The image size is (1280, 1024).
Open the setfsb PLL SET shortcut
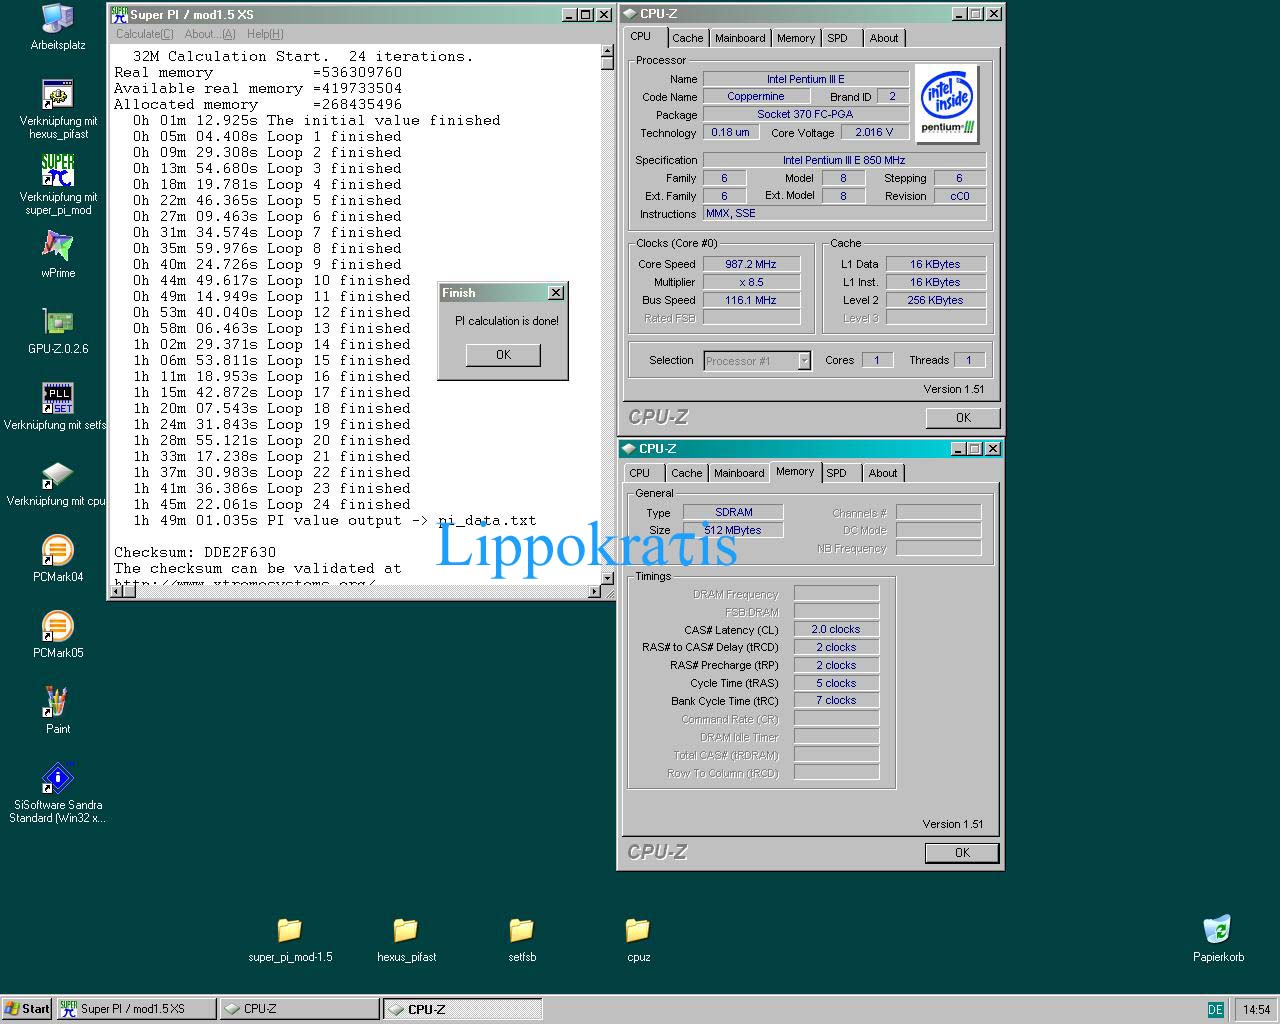click(x=58, y=398)
